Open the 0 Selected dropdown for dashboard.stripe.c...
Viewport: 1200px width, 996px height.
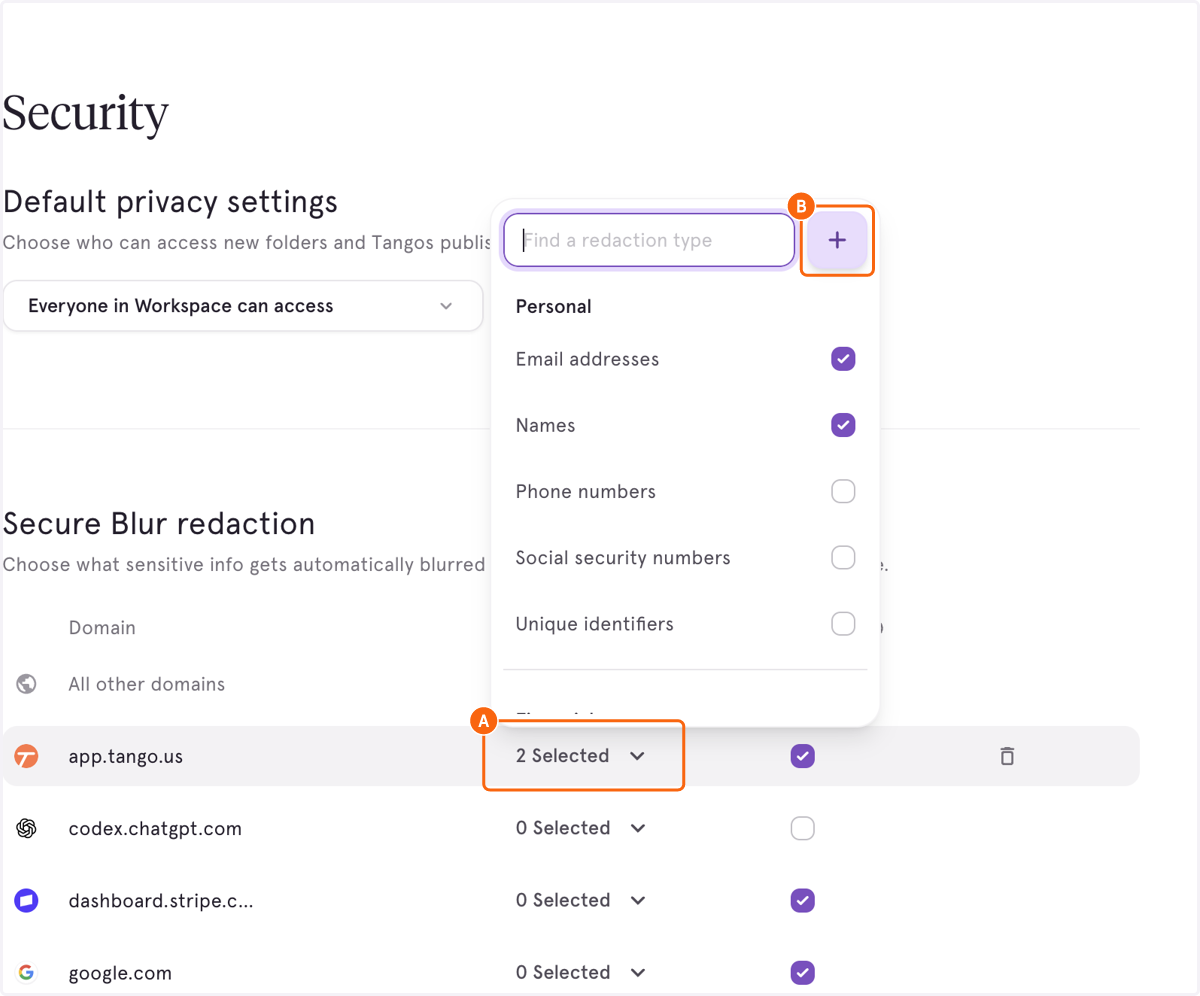tap(581, 900)
